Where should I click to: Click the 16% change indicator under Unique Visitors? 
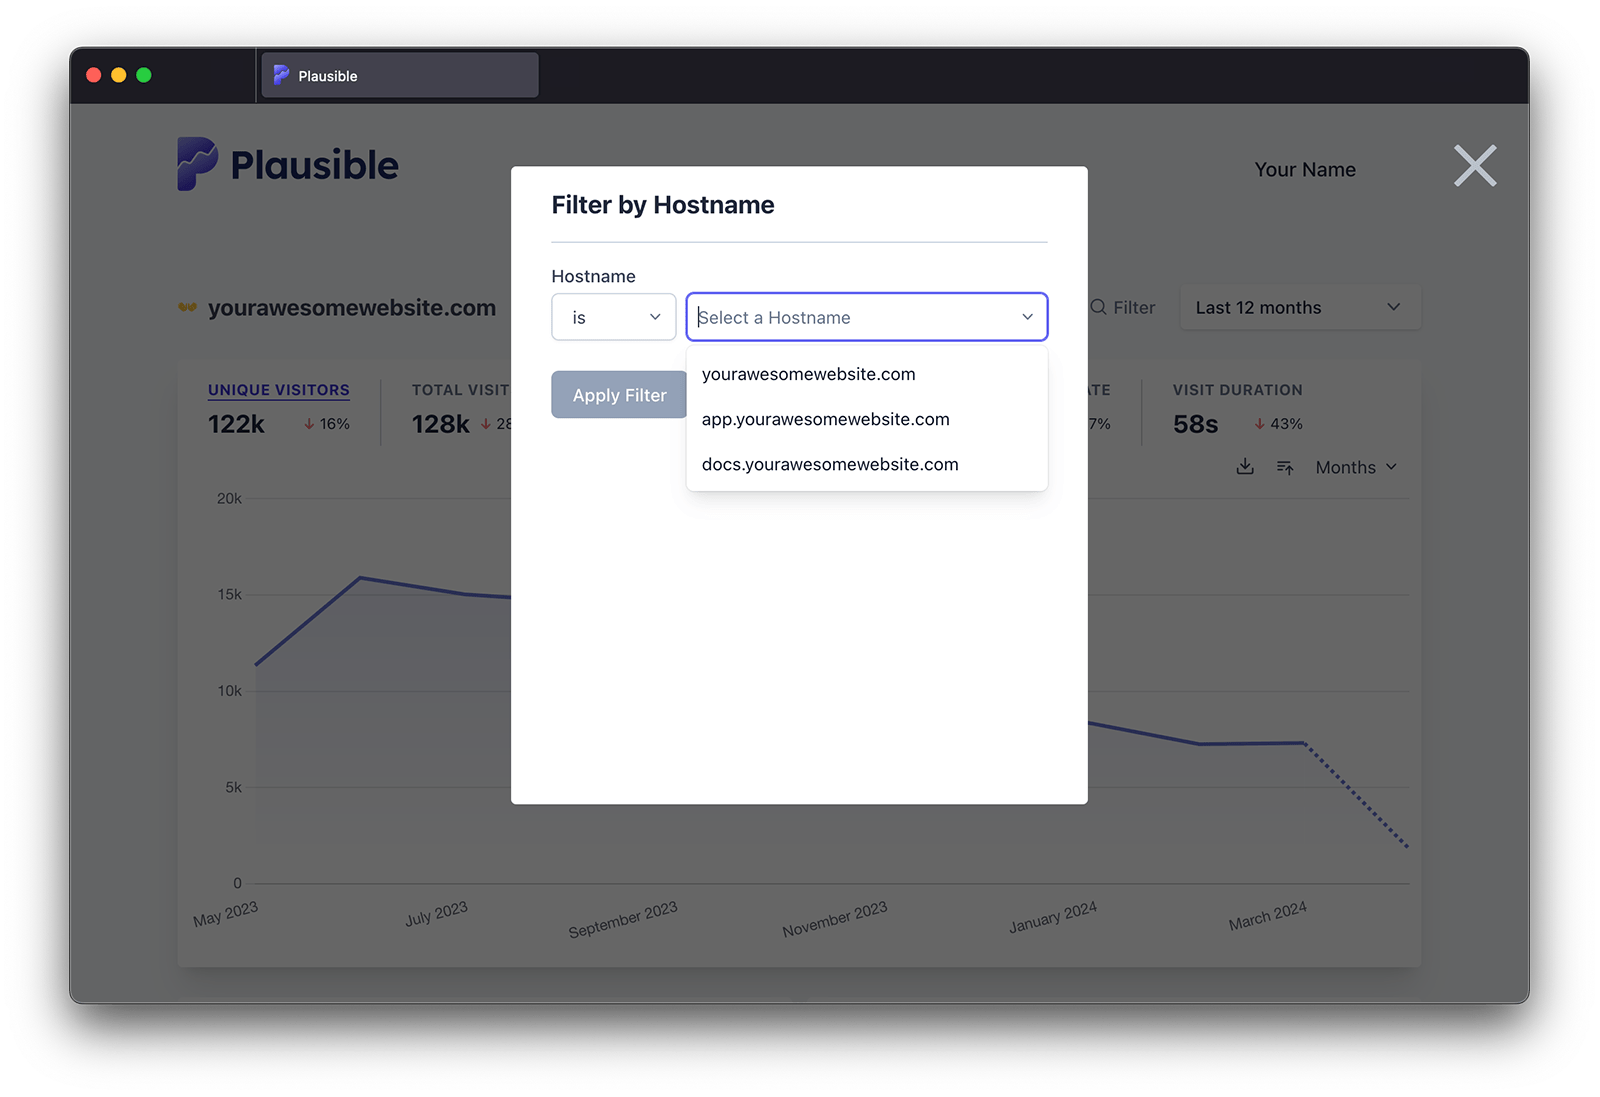click(327, 424)
